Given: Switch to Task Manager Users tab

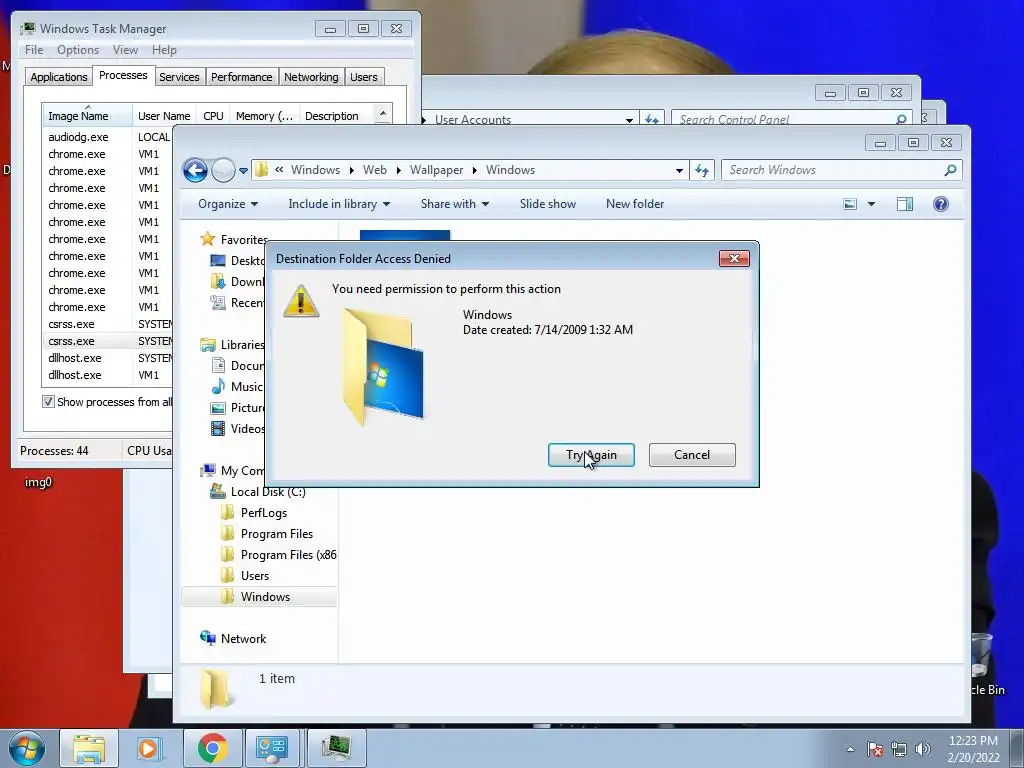Looking at the screenshot, I should (364, 77).
